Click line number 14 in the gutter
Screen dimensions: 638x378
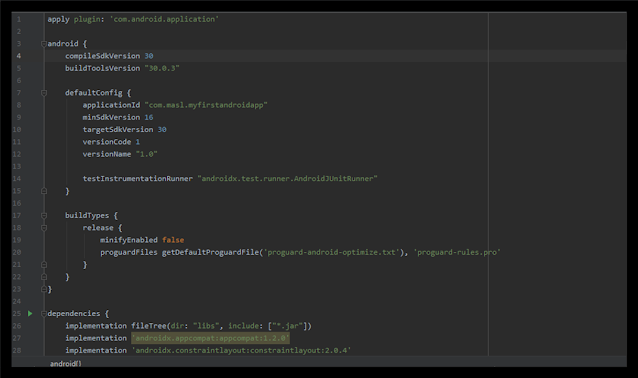point(17,179)
